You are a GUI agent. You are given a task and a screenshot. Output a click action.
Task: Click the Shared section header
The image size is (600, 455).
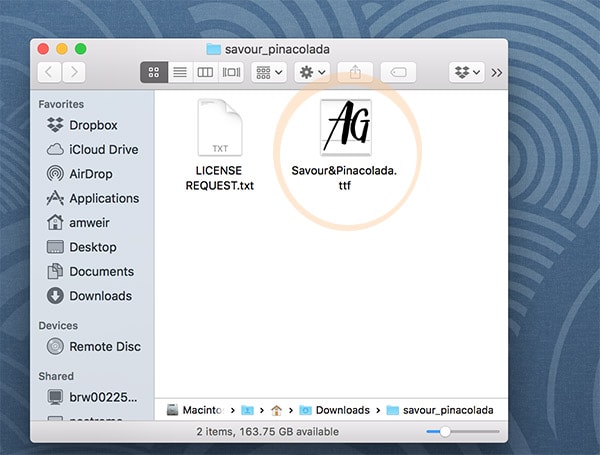pyautogui.click(x=56, y=376)
